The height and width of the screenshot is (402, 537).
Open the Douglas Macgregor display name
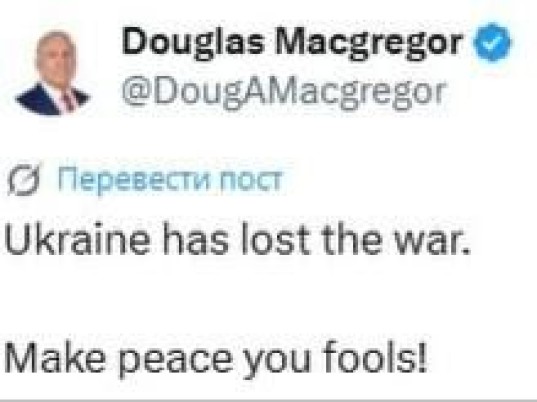(292, 43)
